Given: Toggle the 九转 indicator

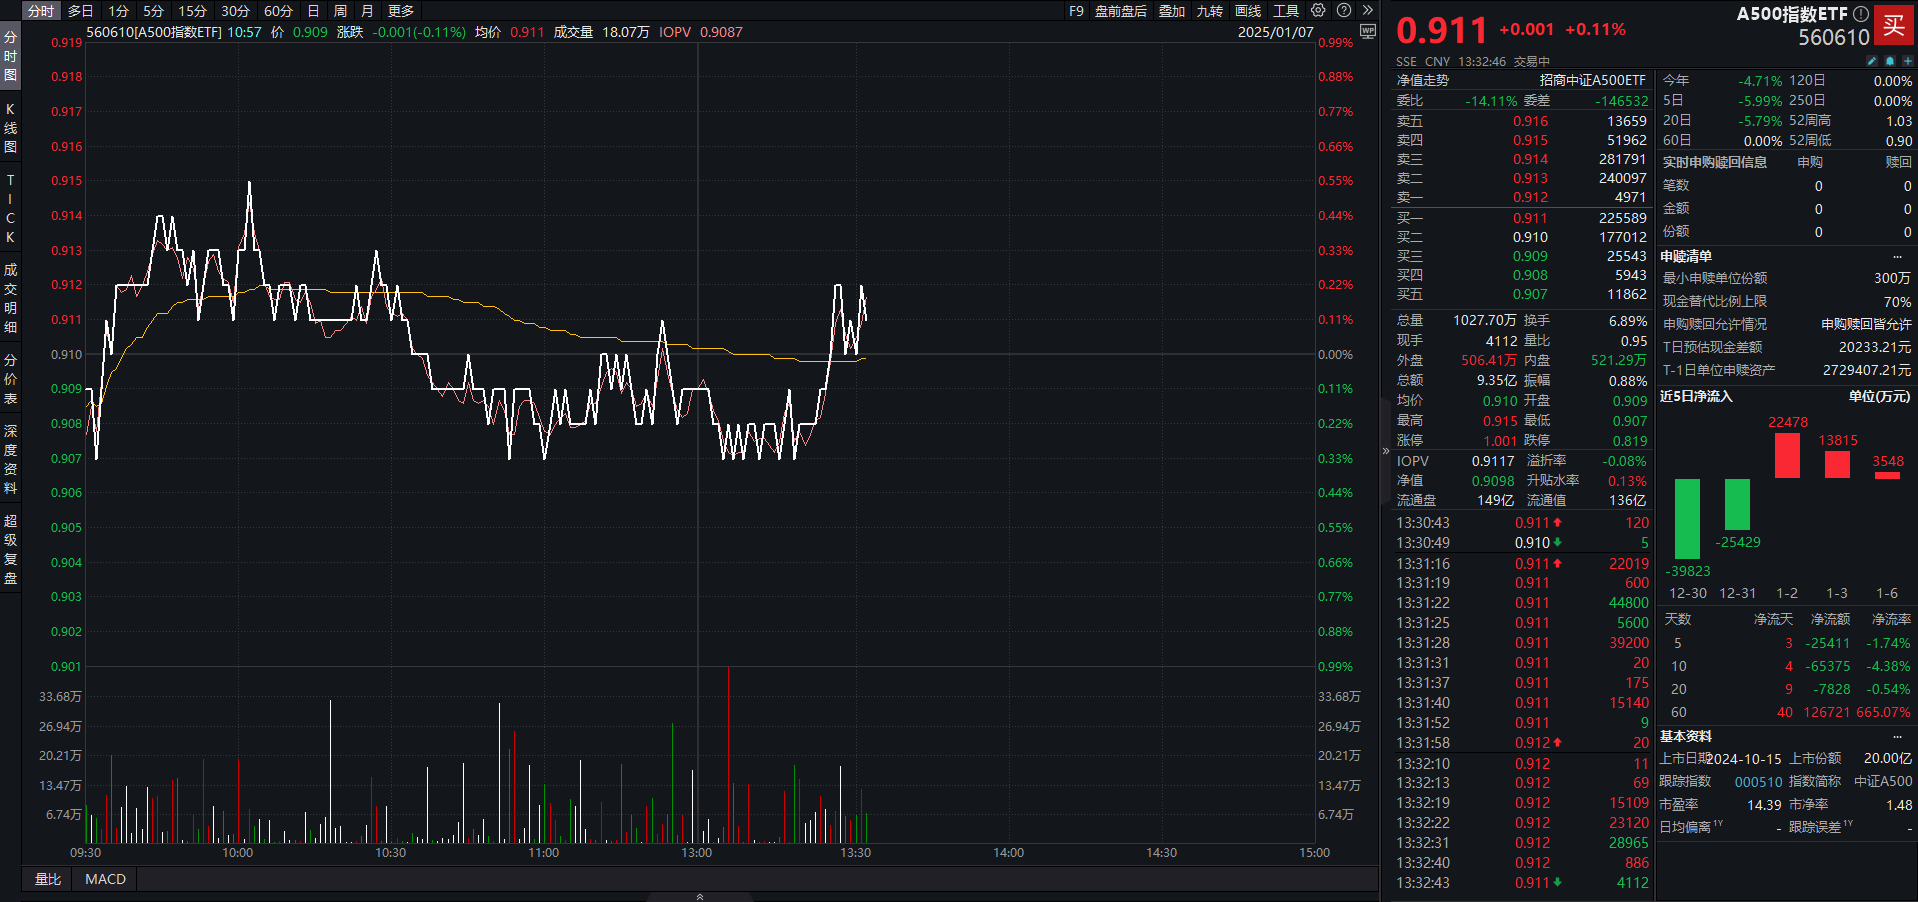Looking at the screenshot, I should (1210, 11).
